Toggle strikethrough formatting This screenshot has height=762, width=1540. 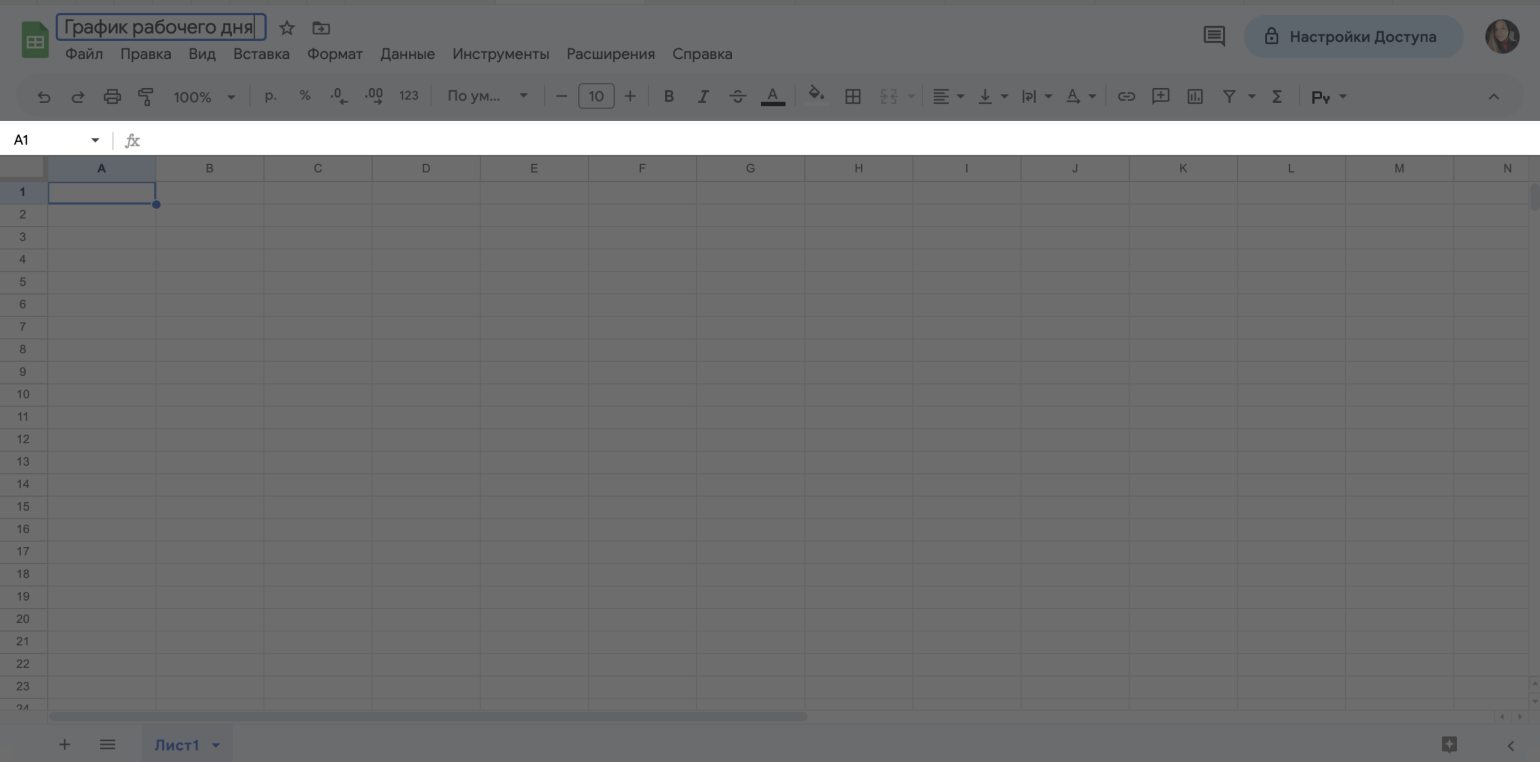[x=738, y=97]
